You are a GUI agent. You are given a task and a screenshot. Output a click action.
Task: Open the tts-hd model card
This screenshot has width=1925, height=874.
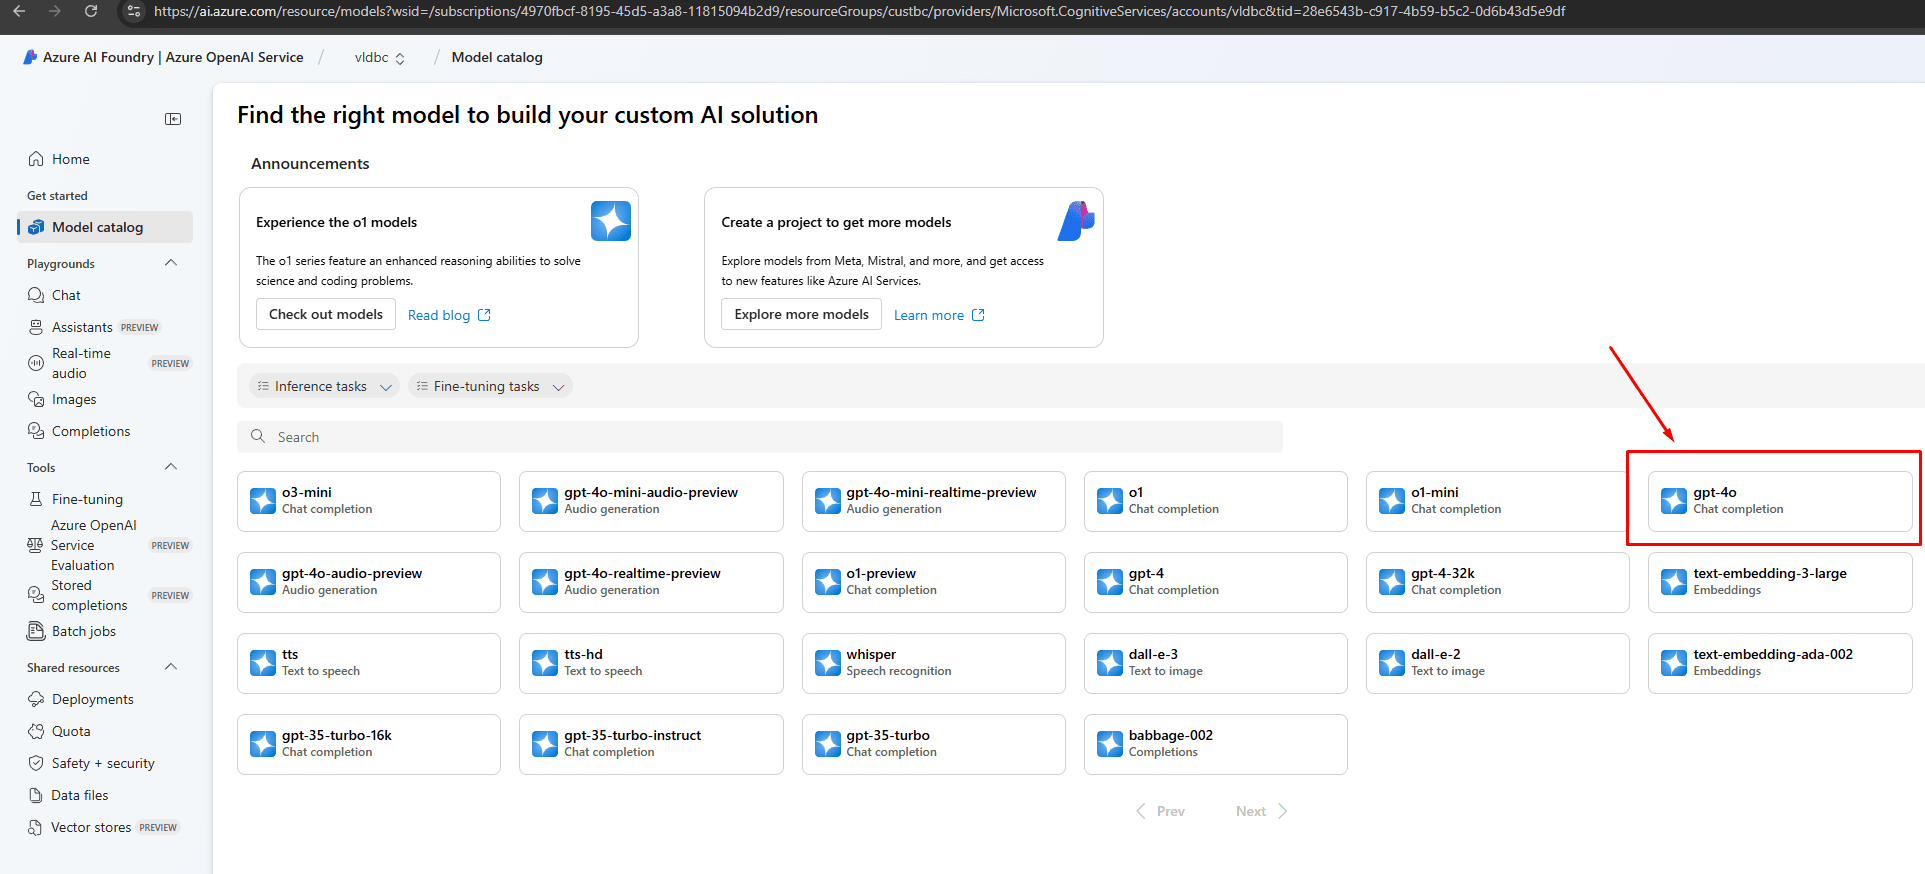pos(651,663)
